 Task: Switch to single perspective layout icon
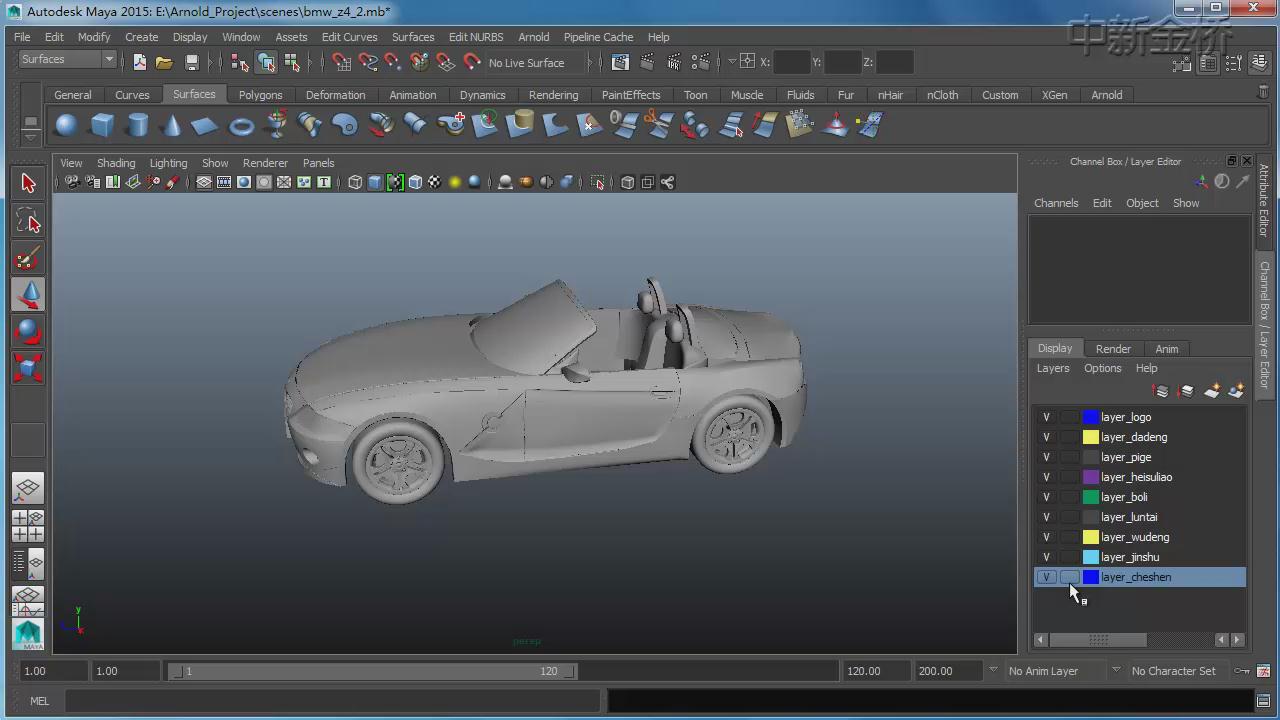28,489
